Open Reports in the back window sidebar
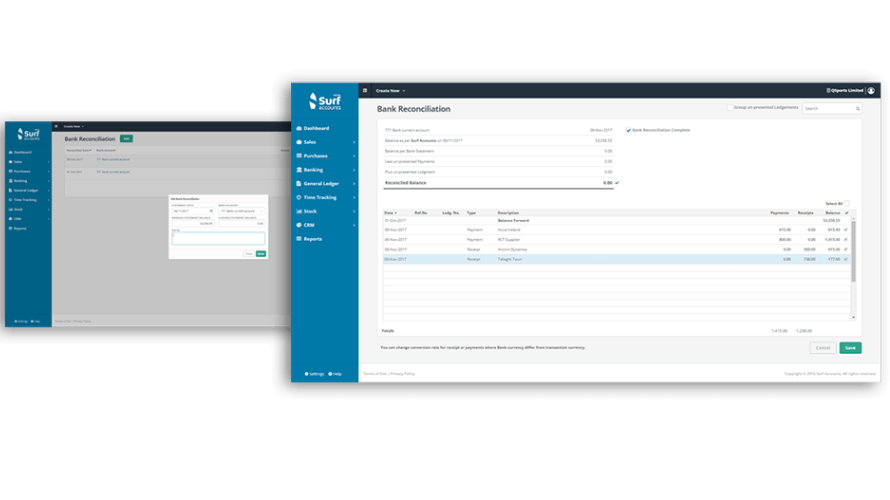 coord(19,229)
